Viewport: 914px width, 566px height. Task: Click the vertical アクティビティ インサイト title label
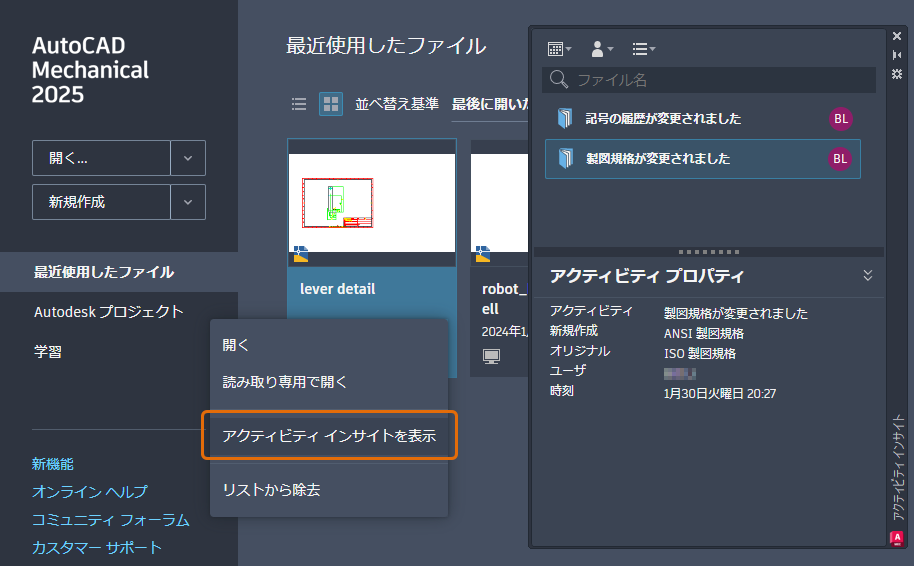tap(898, 467)
